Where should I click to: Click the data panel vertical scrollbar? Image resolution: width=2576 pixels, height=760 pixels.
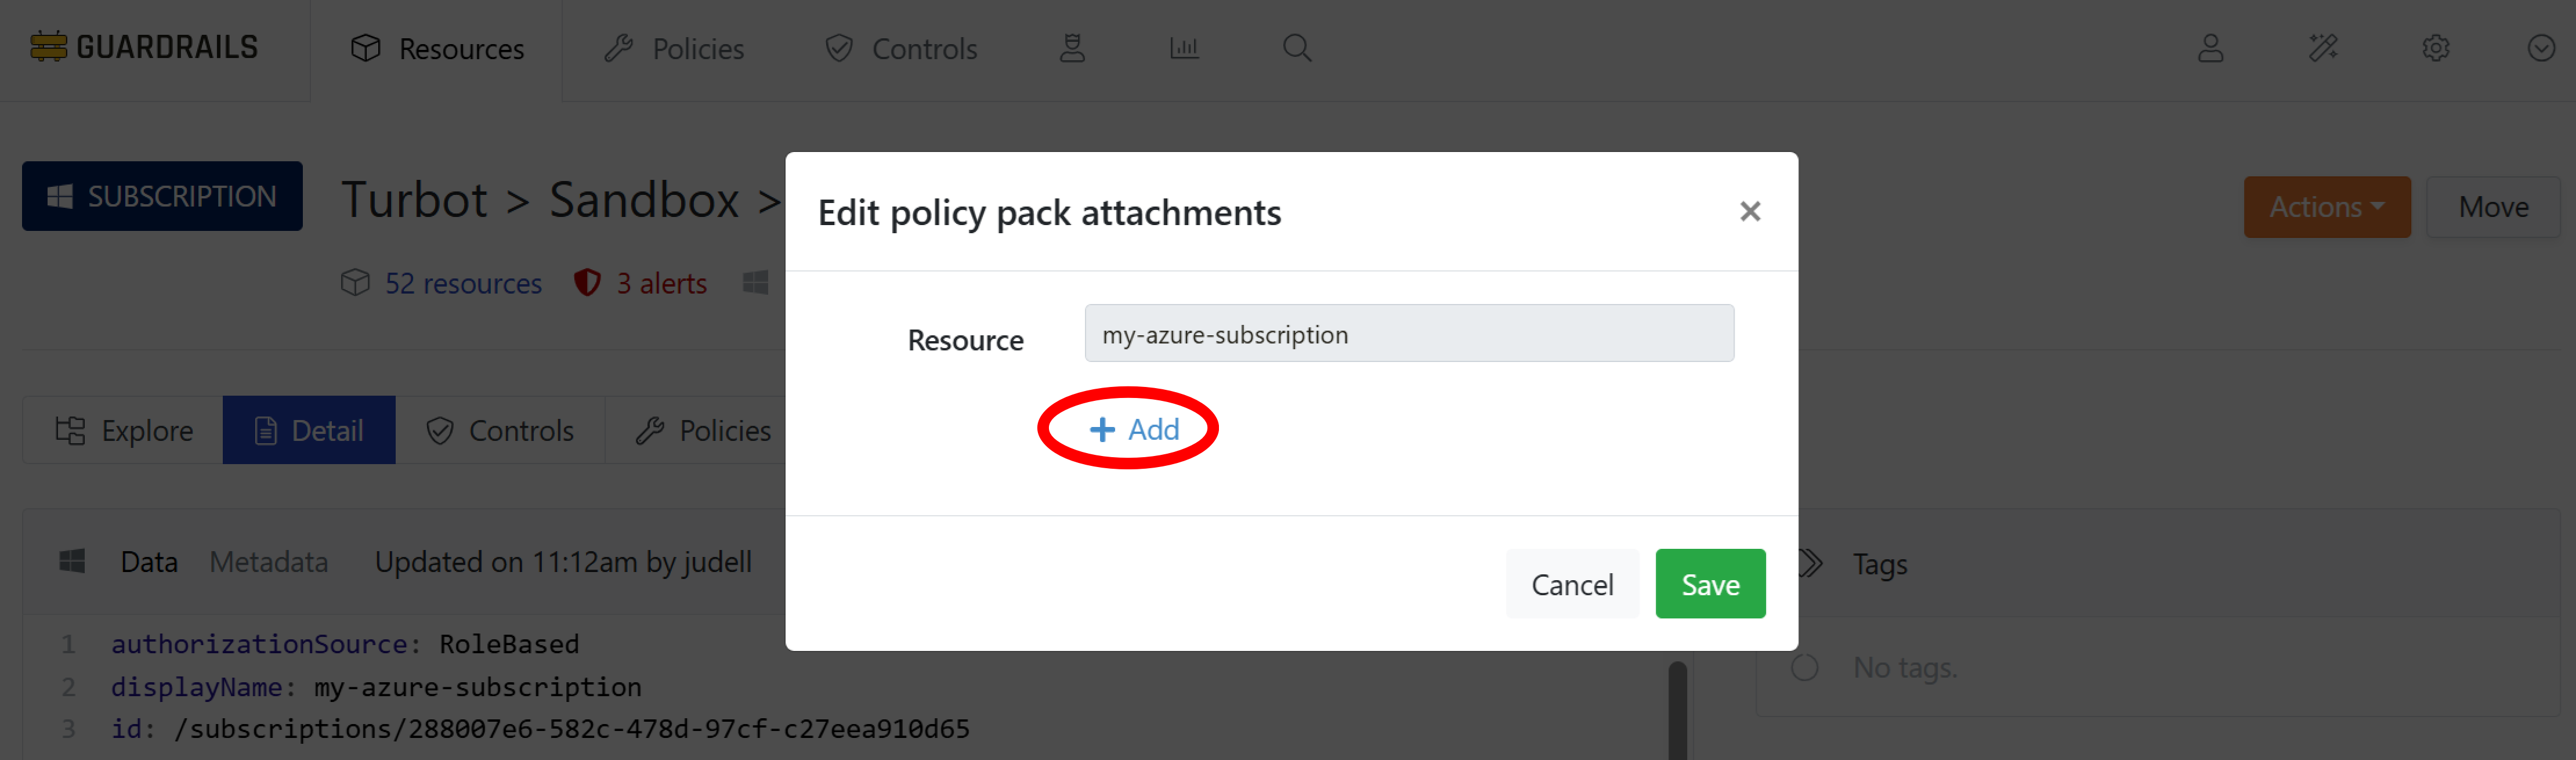1677,710
